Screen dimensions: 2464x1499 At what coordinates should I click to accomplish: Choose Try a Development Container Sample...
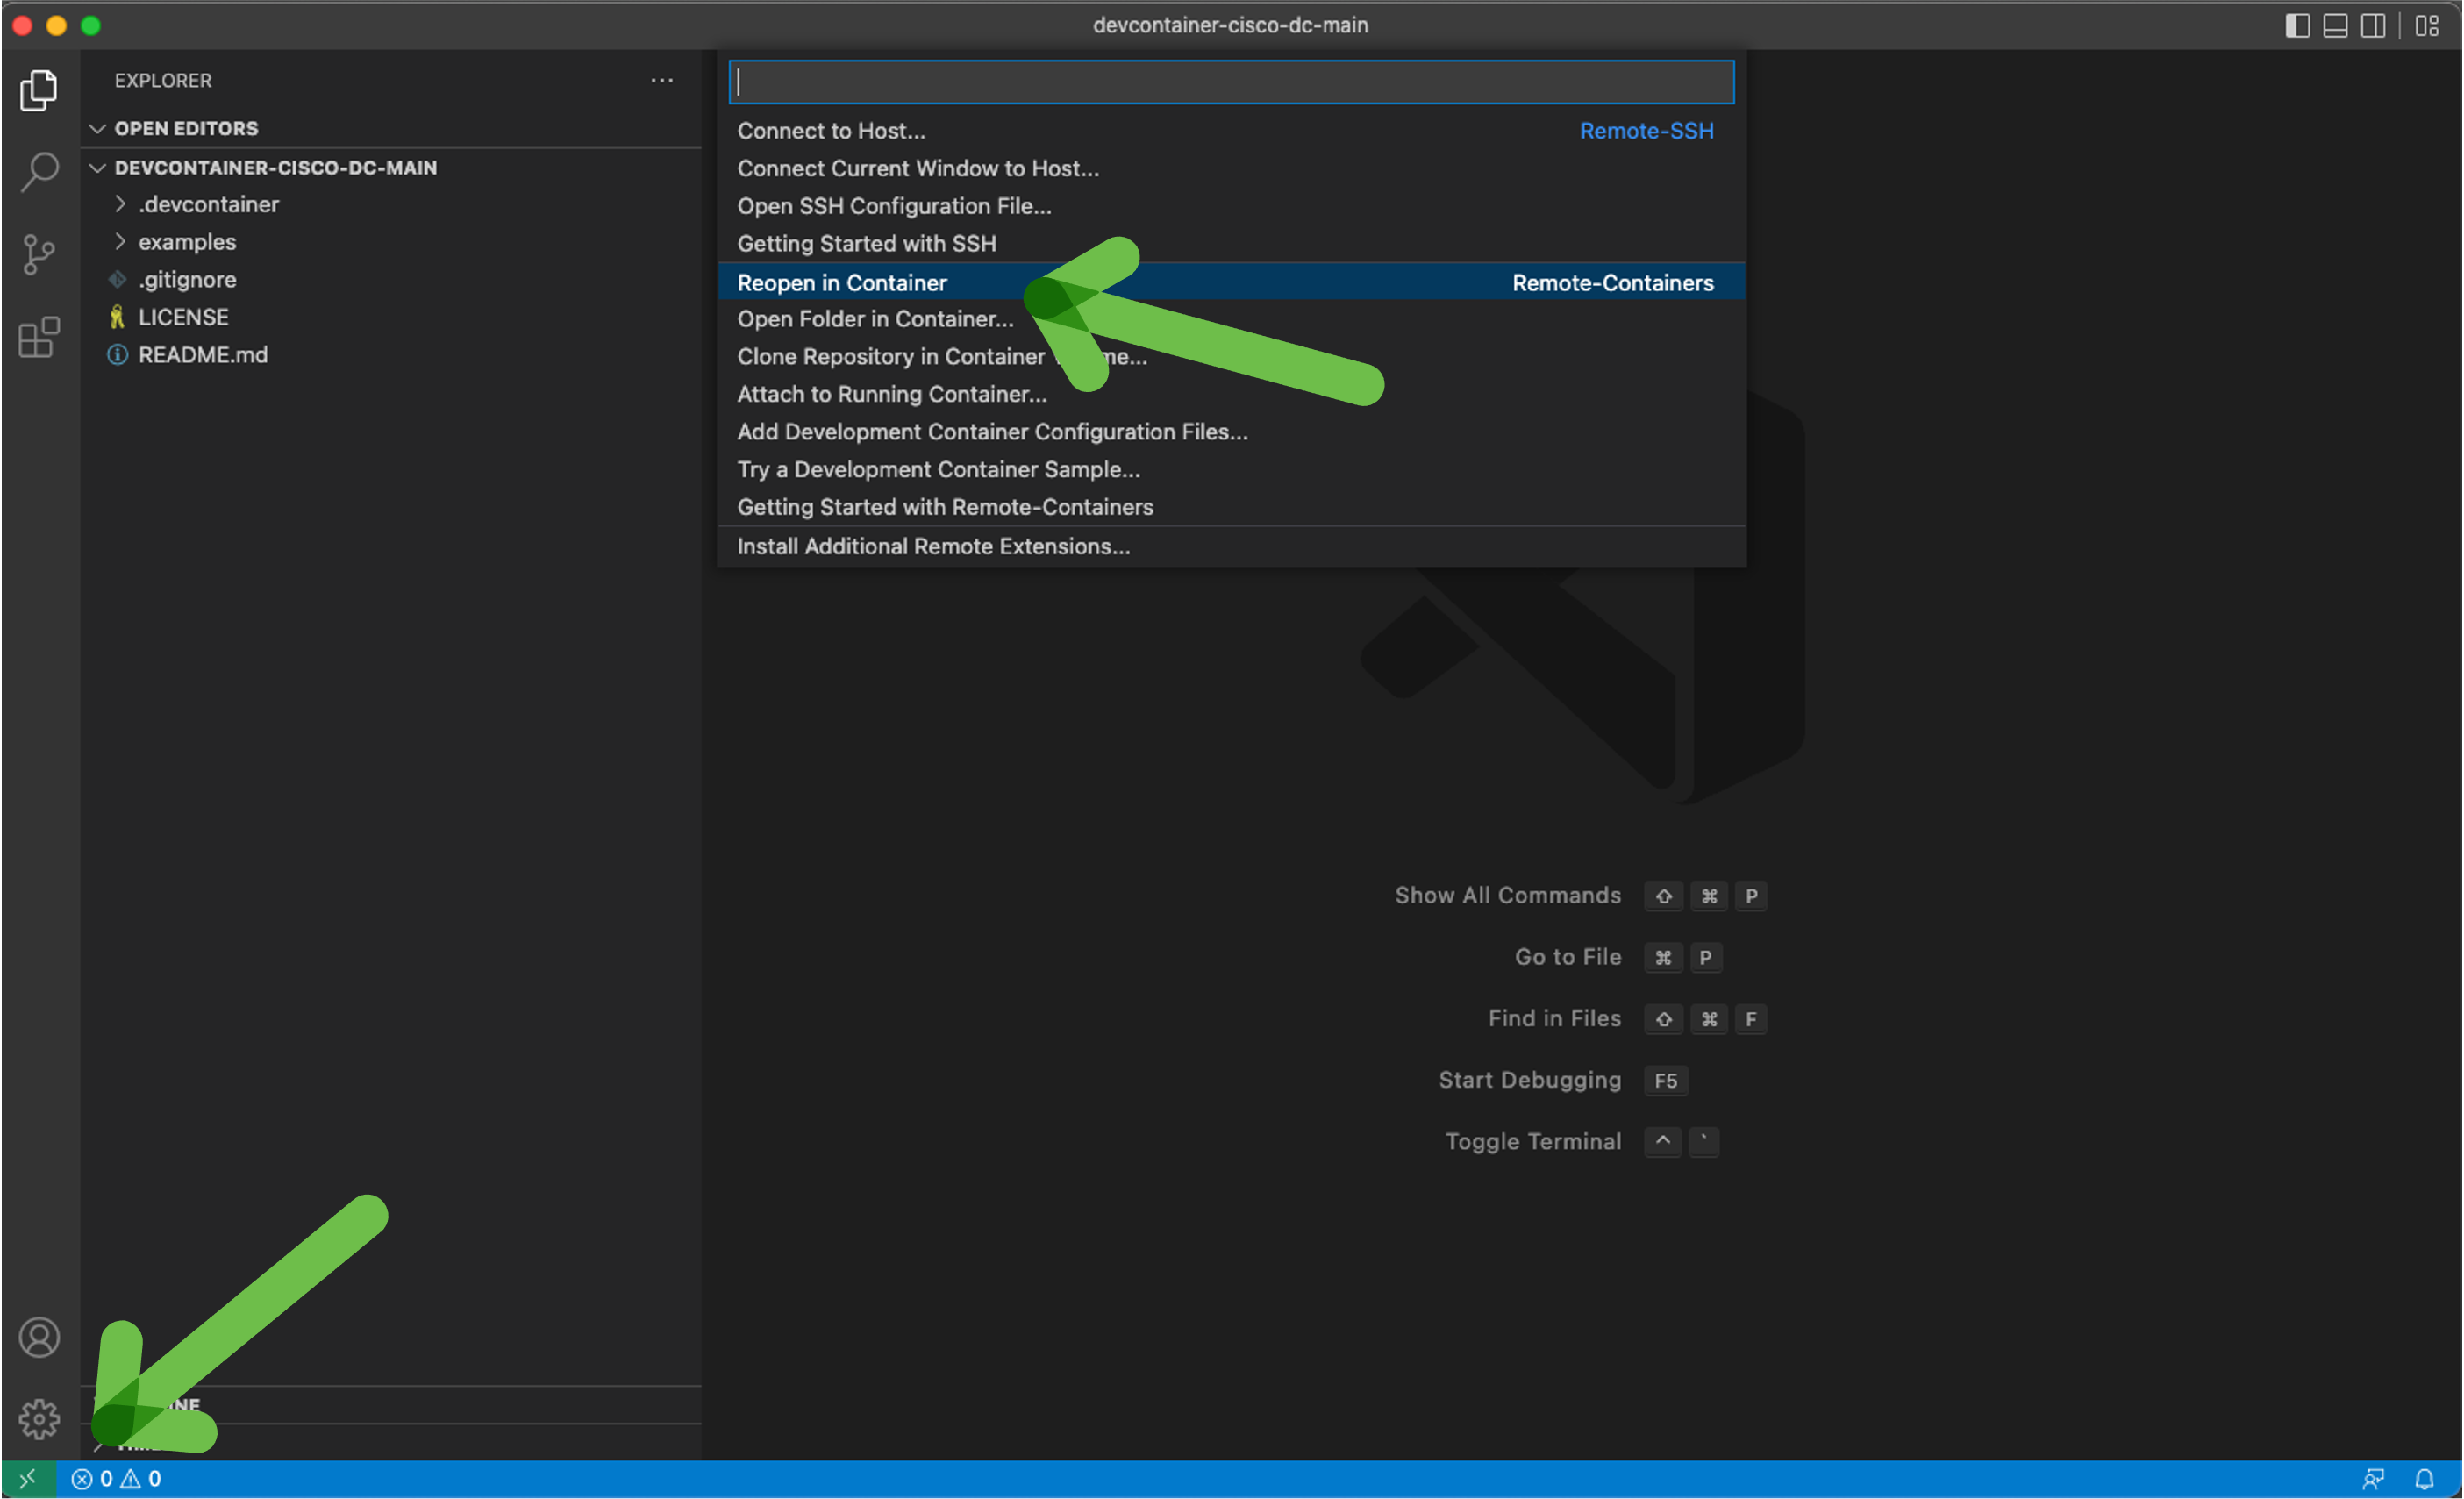coord(1231,470)
